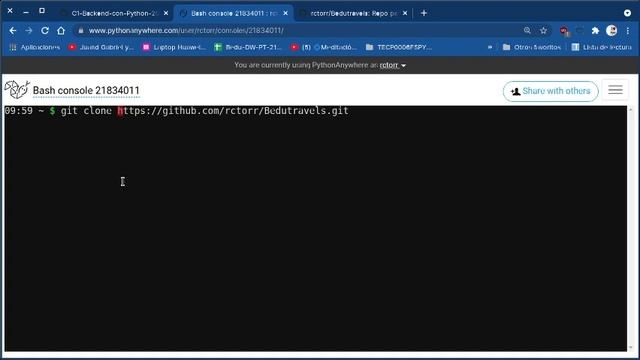This screenshot has width=640, height=360.
Task: Click the Share with others button
Action: (551, 91)
